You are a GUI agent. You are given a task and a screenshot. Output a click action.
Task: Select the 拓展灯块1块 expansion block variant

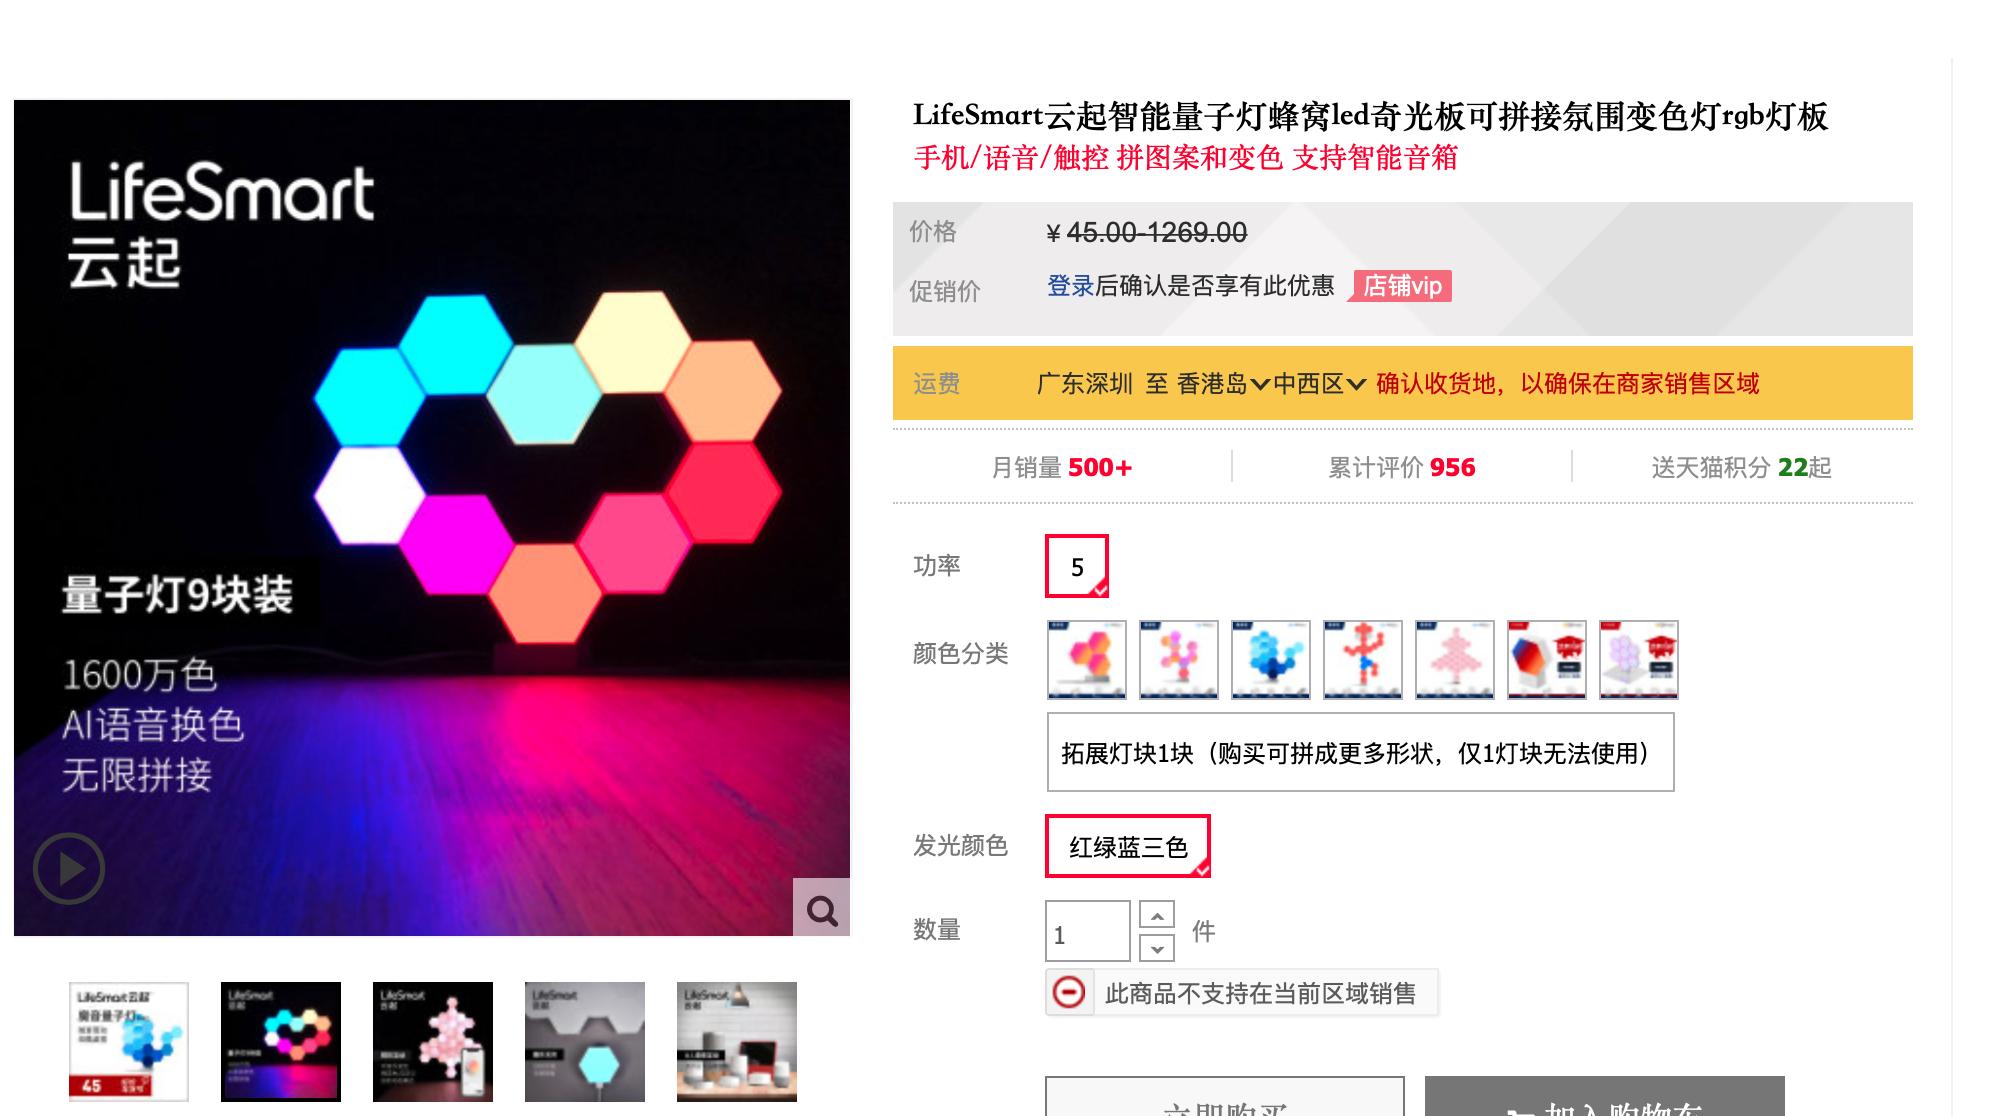point(1360,751)
